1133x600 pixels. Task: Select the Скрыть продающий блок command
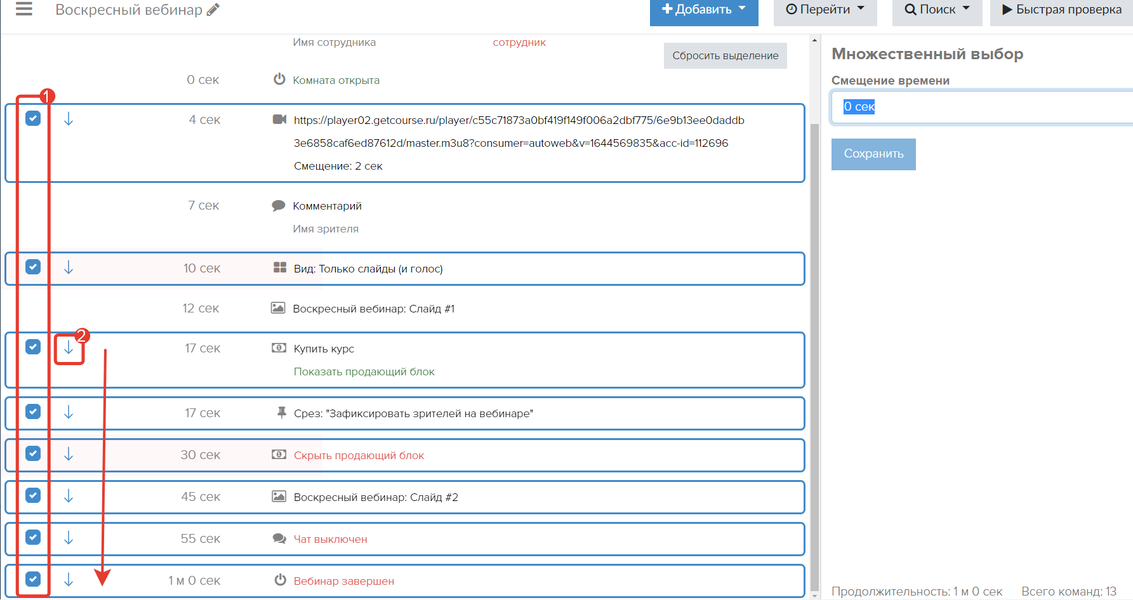(x=358, y=455)
